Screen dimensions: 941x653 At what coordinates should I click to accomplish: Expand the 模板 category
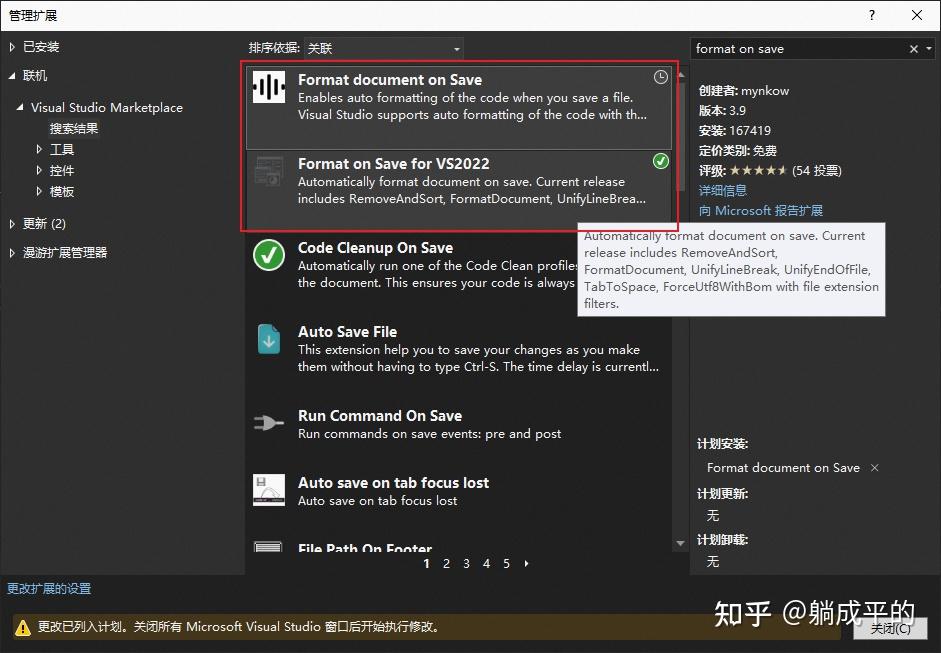[39, 191]
